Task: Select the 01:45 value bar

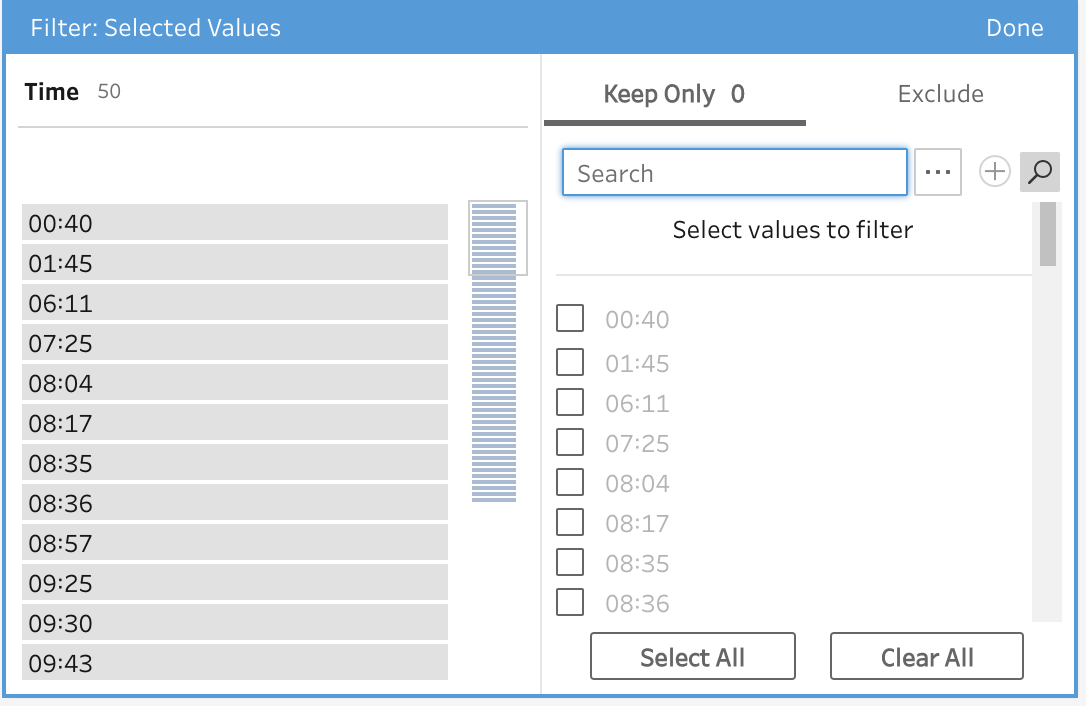Action: point(235,263)
